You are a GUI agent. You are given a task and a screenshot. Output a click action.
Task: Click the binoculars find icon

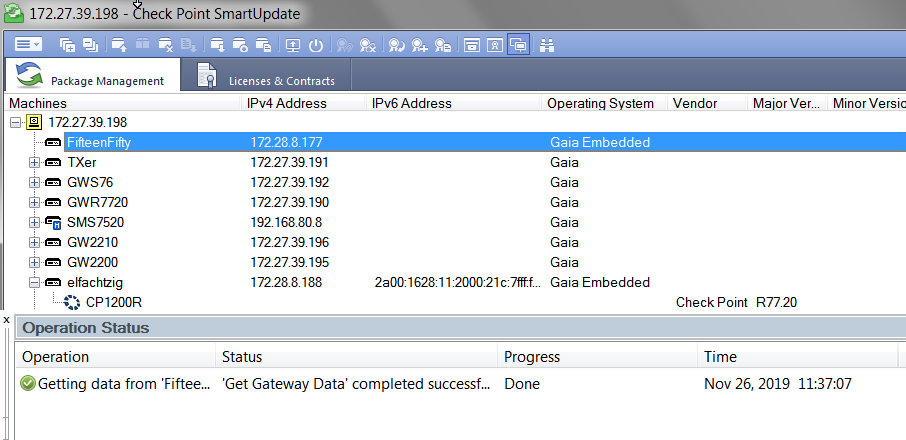pyautogui.click(x=547, y=45)
